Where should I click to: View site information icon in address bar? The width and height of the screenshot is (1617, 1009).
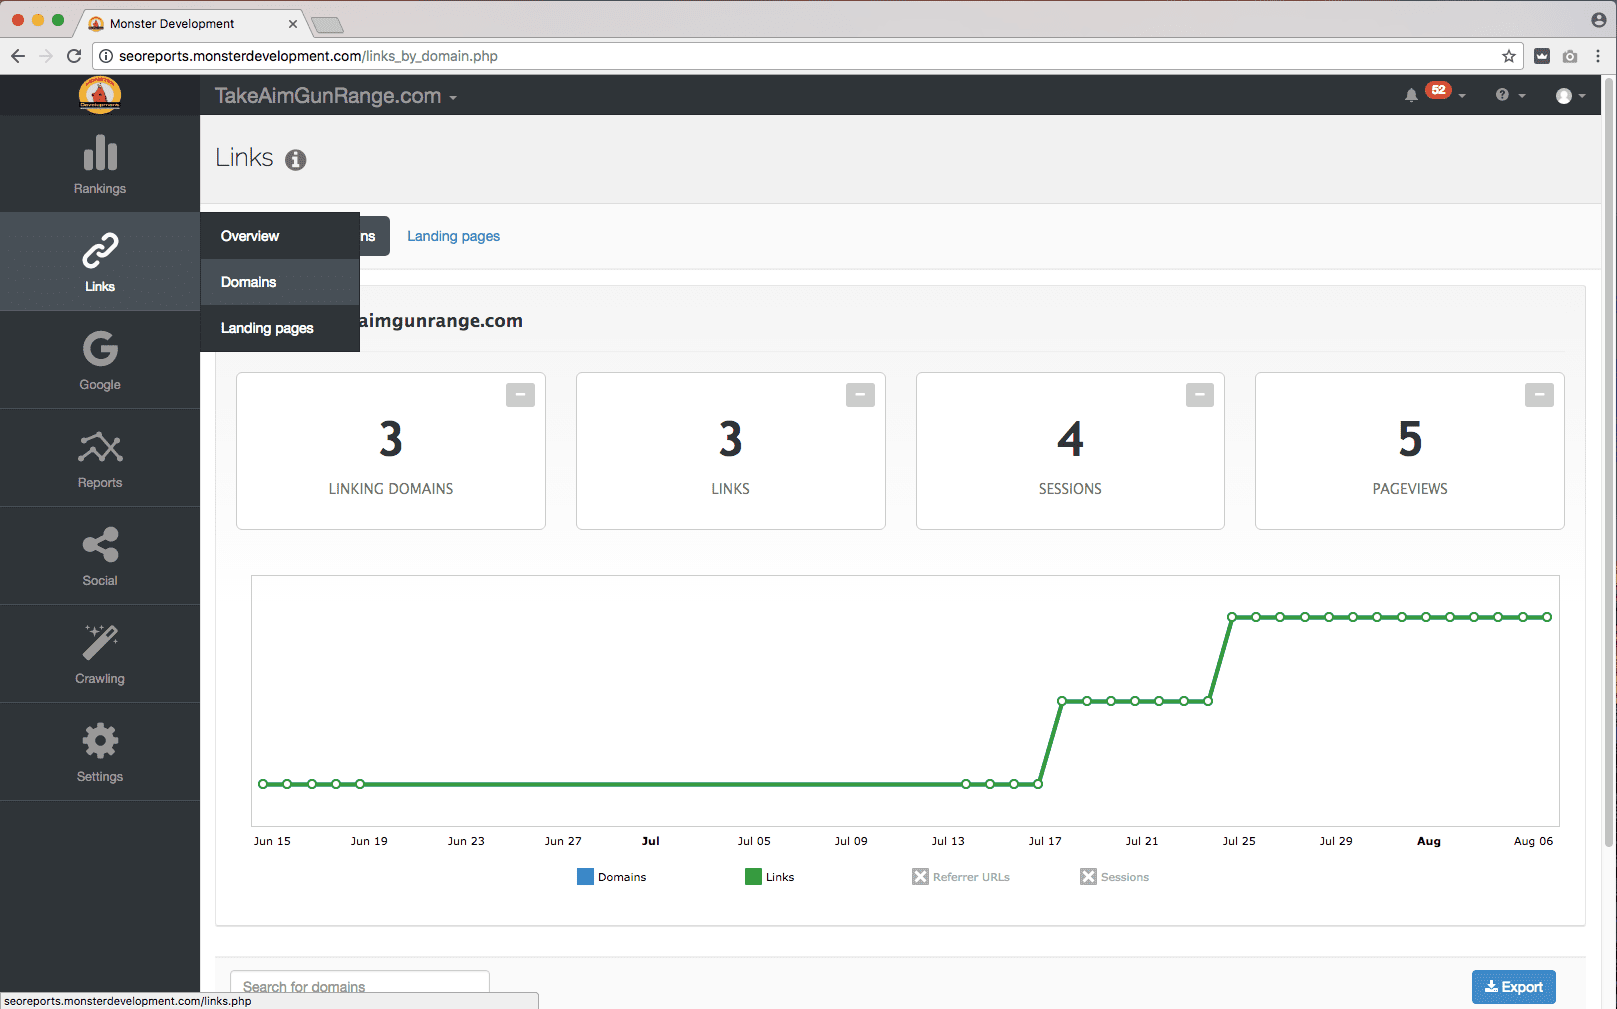(105, 56)
